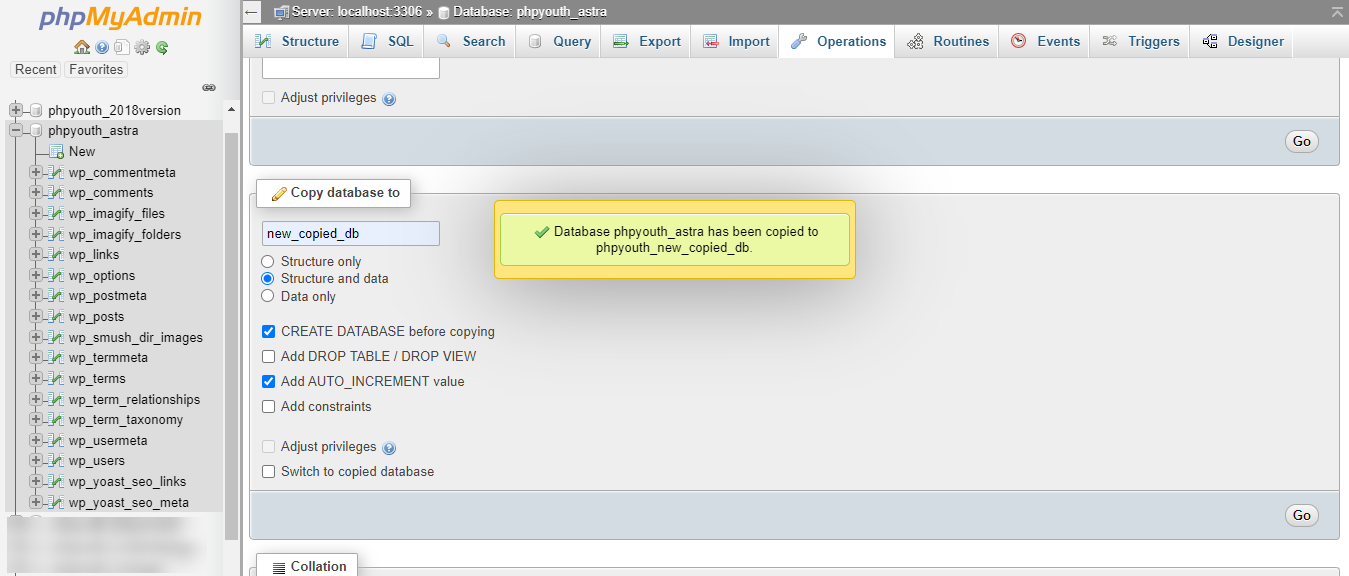Click the Designer tab icon
This screenshot has height=576, width=1349.
[x=1210, y=41]
